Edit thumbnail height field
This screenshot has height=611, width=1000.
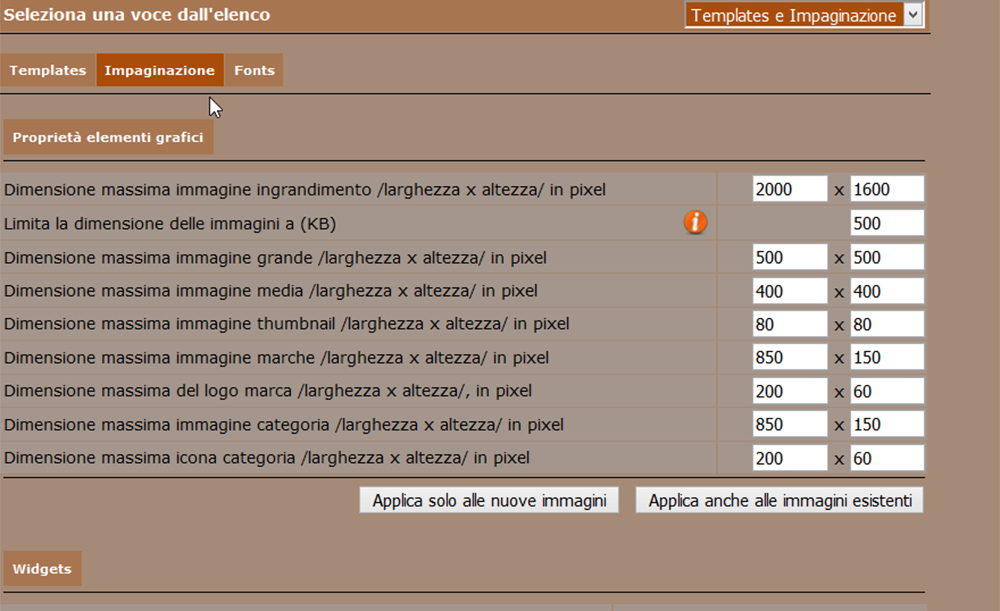886,324
